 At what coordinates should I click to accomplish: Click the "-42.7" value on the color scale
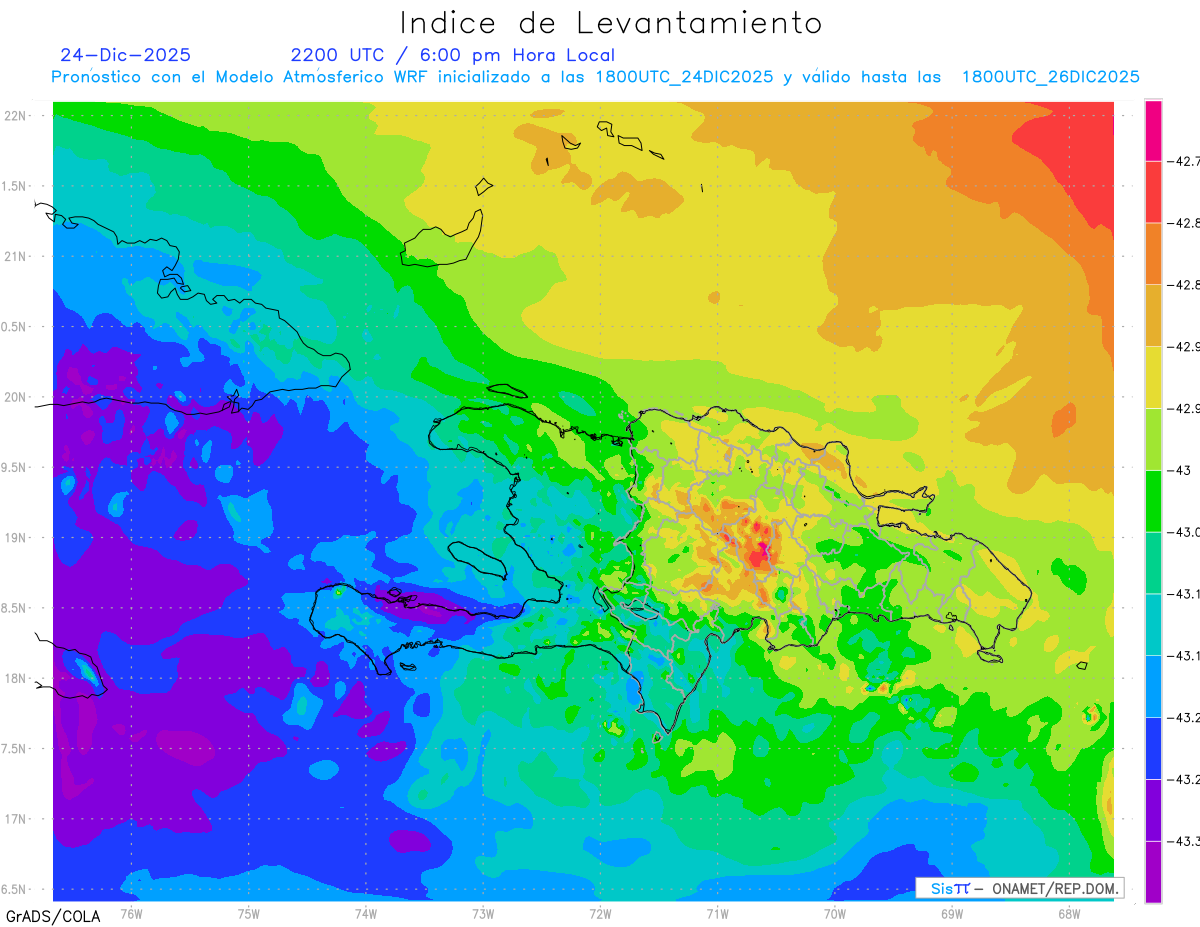[x=1186, y=161]
